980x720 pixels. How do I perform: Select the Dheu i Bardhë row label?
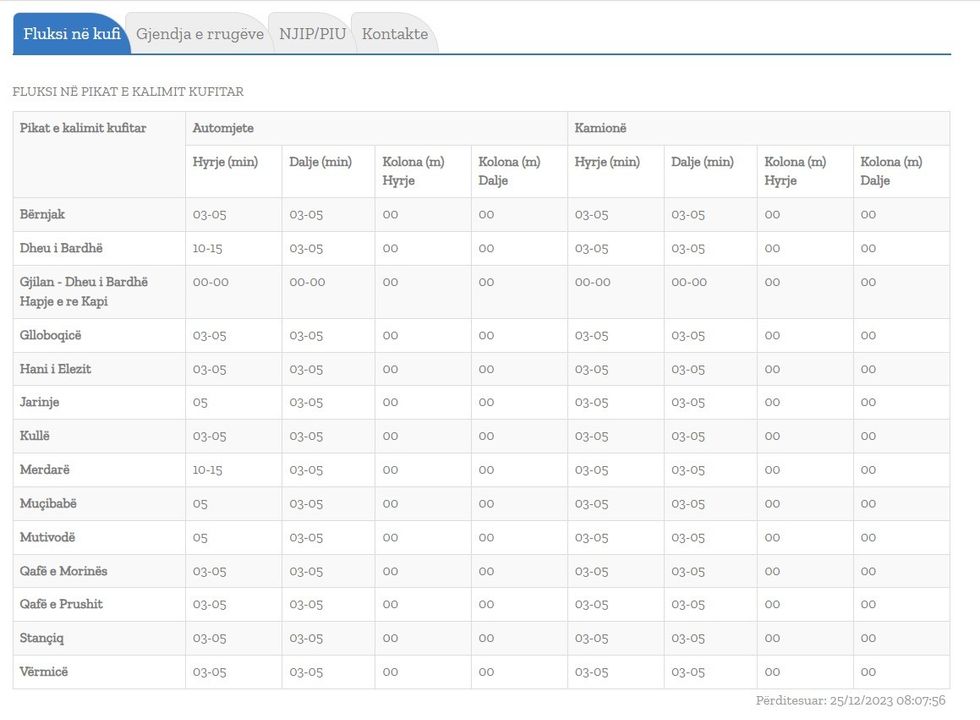61,248
